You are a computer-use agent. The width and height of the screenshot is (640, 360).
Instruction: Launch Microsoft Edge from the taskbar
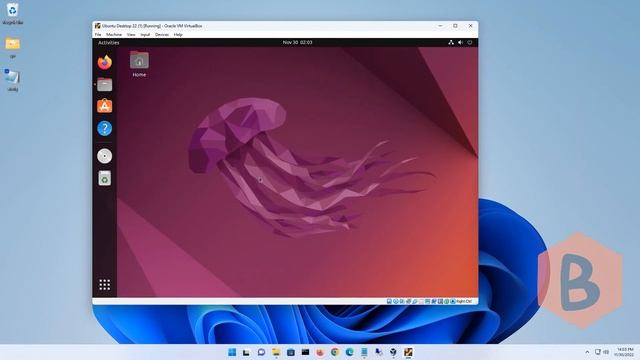349,352
